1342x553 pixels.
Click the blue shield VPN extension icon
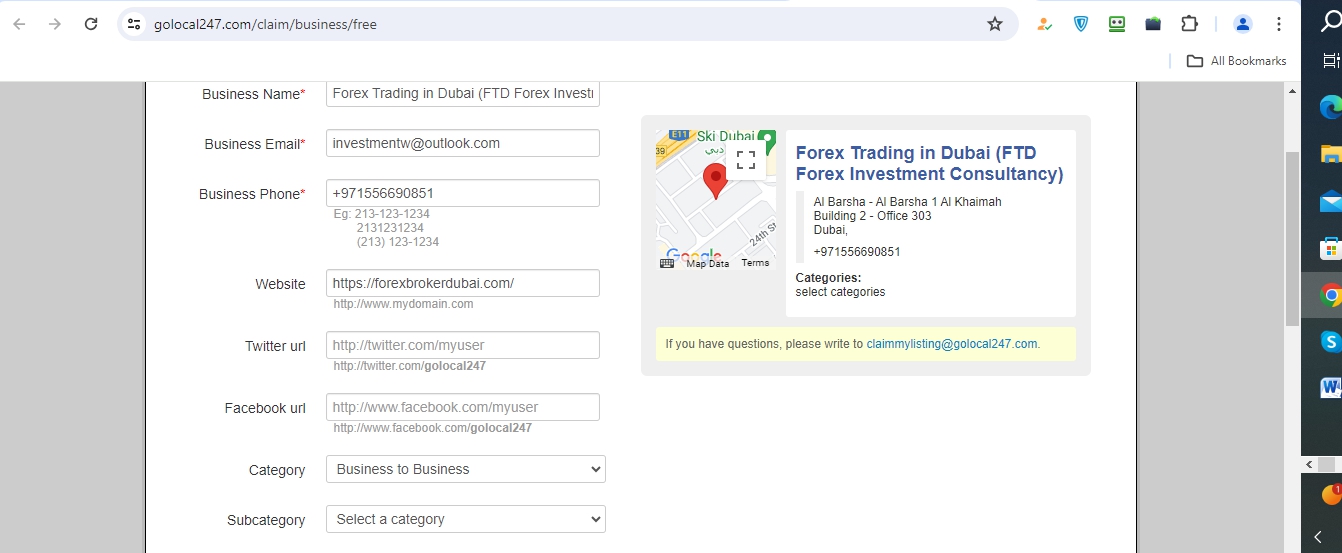(1081, 24)
